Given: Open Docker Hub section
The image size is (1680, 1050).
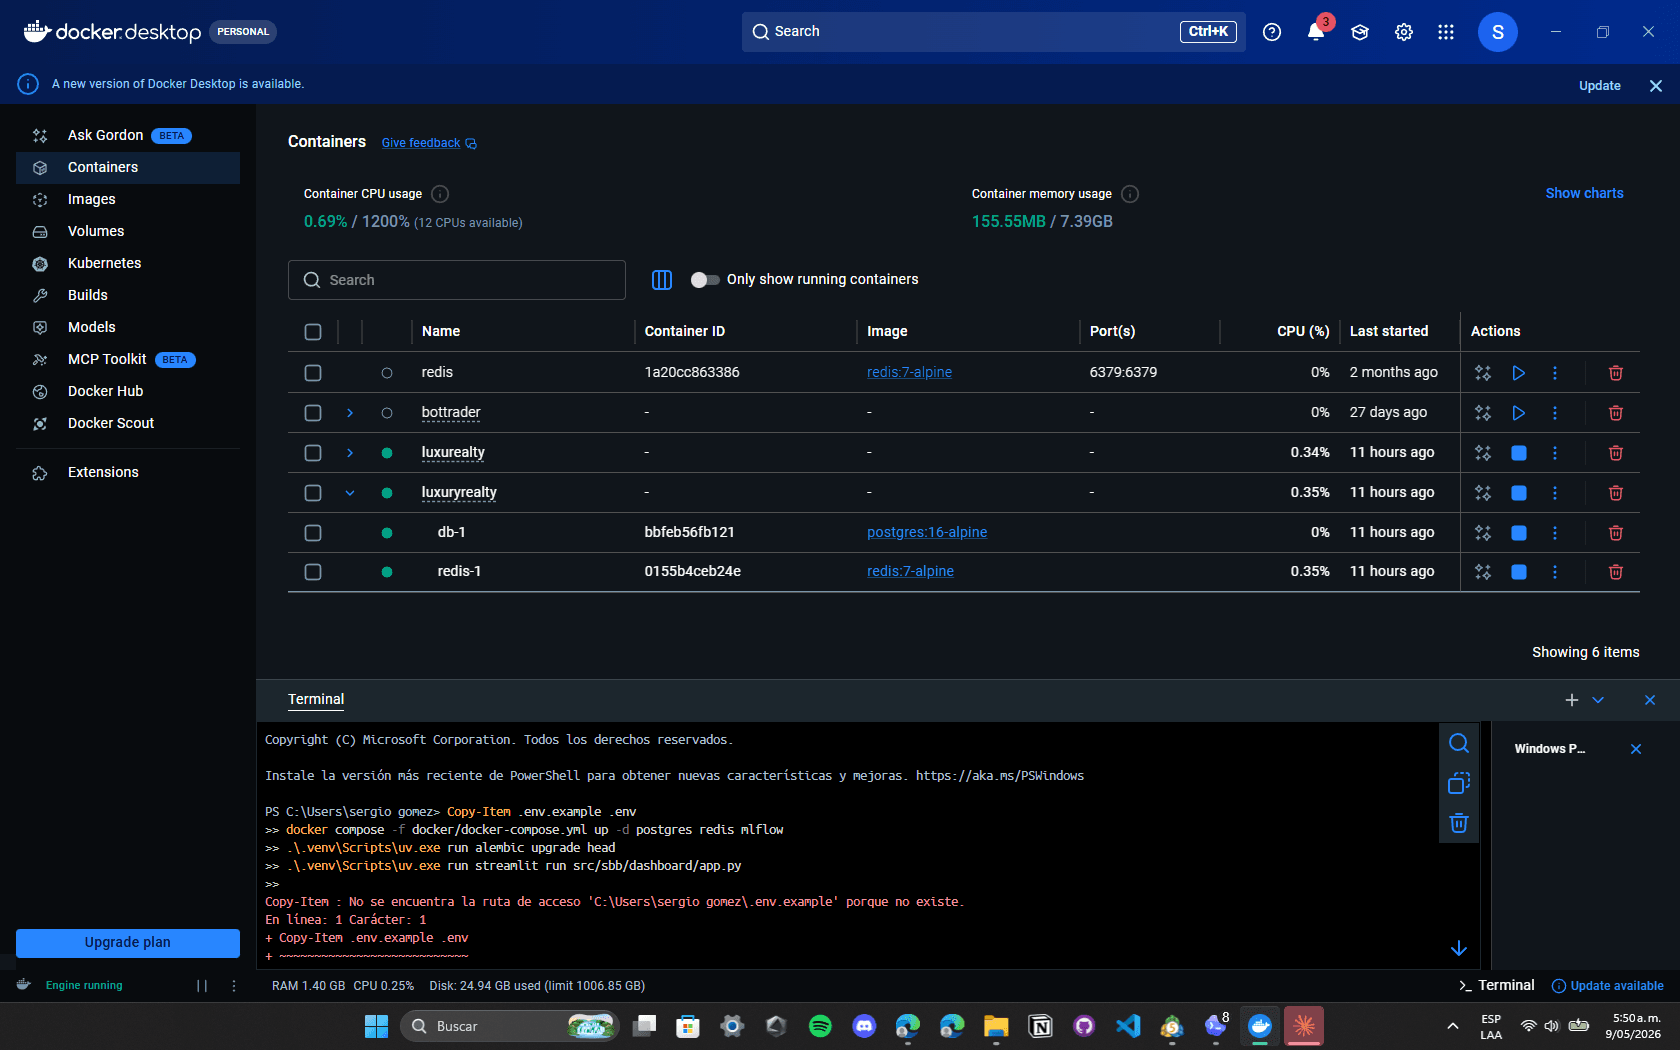Looking at the screenshot, I should pyautogui.click(x=128, y=392).
